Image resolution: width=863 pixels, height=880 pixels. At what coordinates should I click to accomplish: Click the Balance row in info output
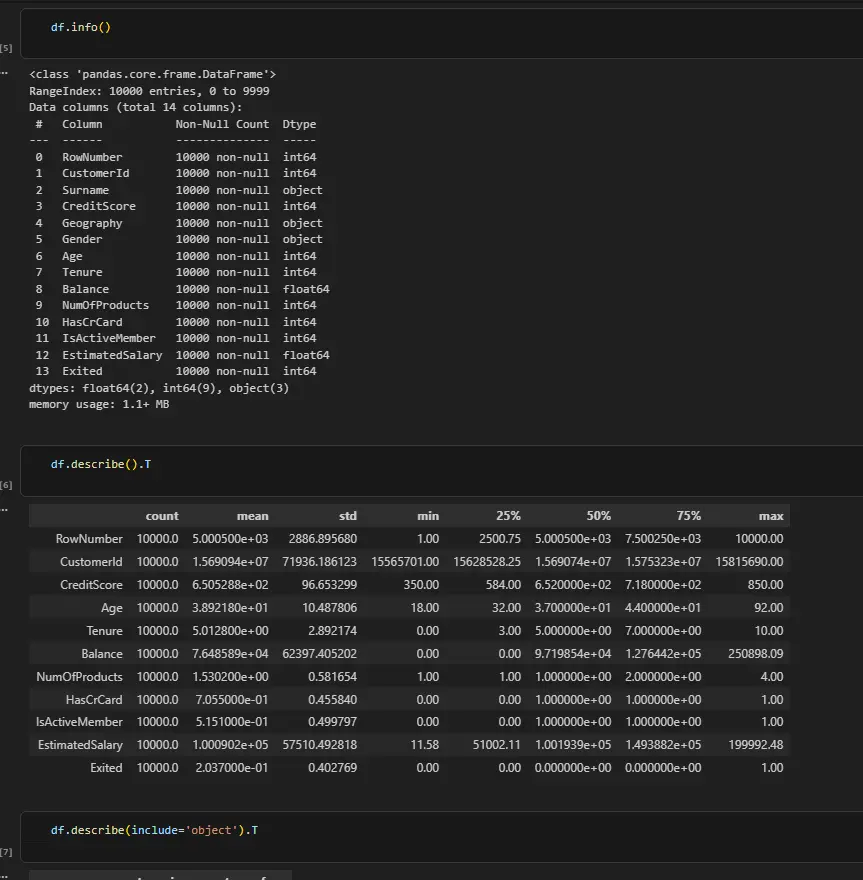point(182,289)
